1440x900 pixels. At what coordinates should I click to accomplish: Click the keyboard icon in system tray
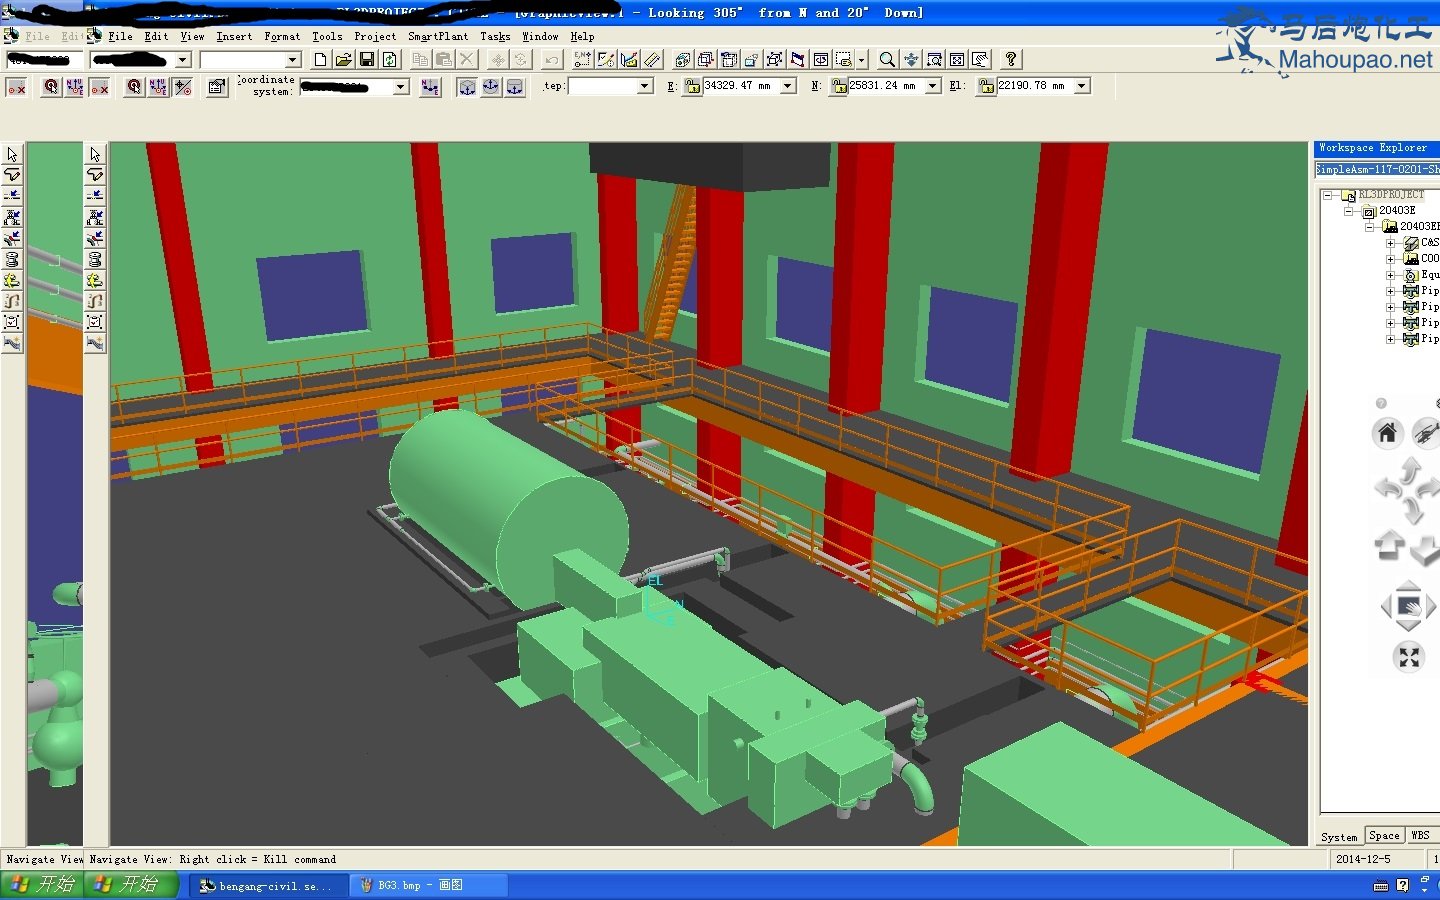click(1381, 886)
